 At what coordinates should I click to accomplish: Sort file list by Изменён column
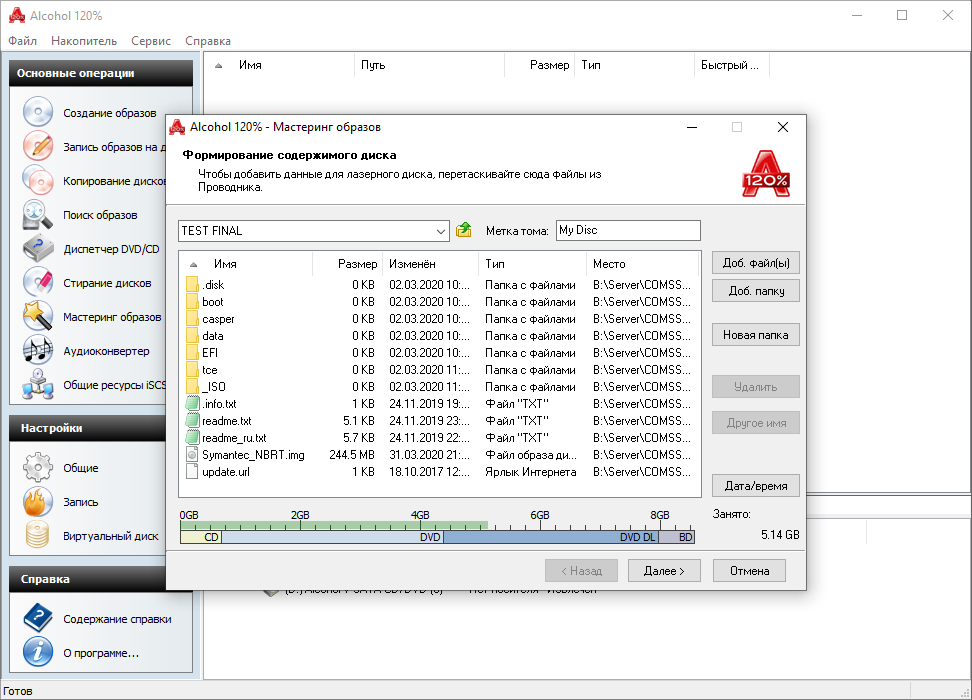430,264
